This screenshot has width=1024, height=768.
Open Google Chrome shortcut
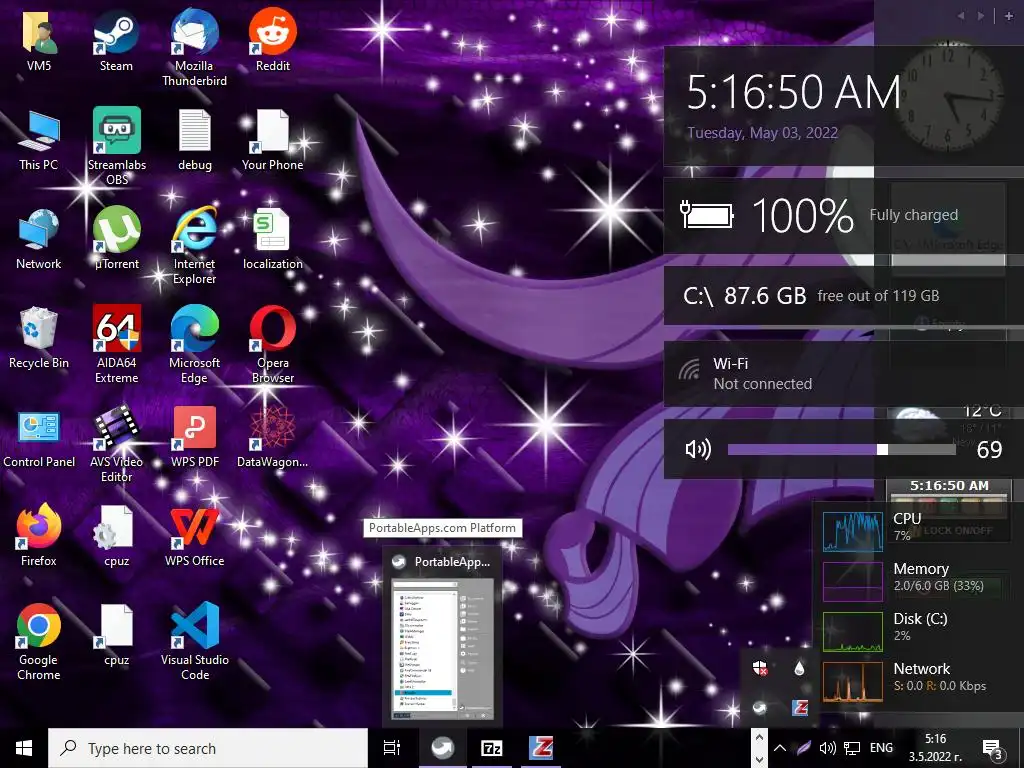tap(39, 643)
